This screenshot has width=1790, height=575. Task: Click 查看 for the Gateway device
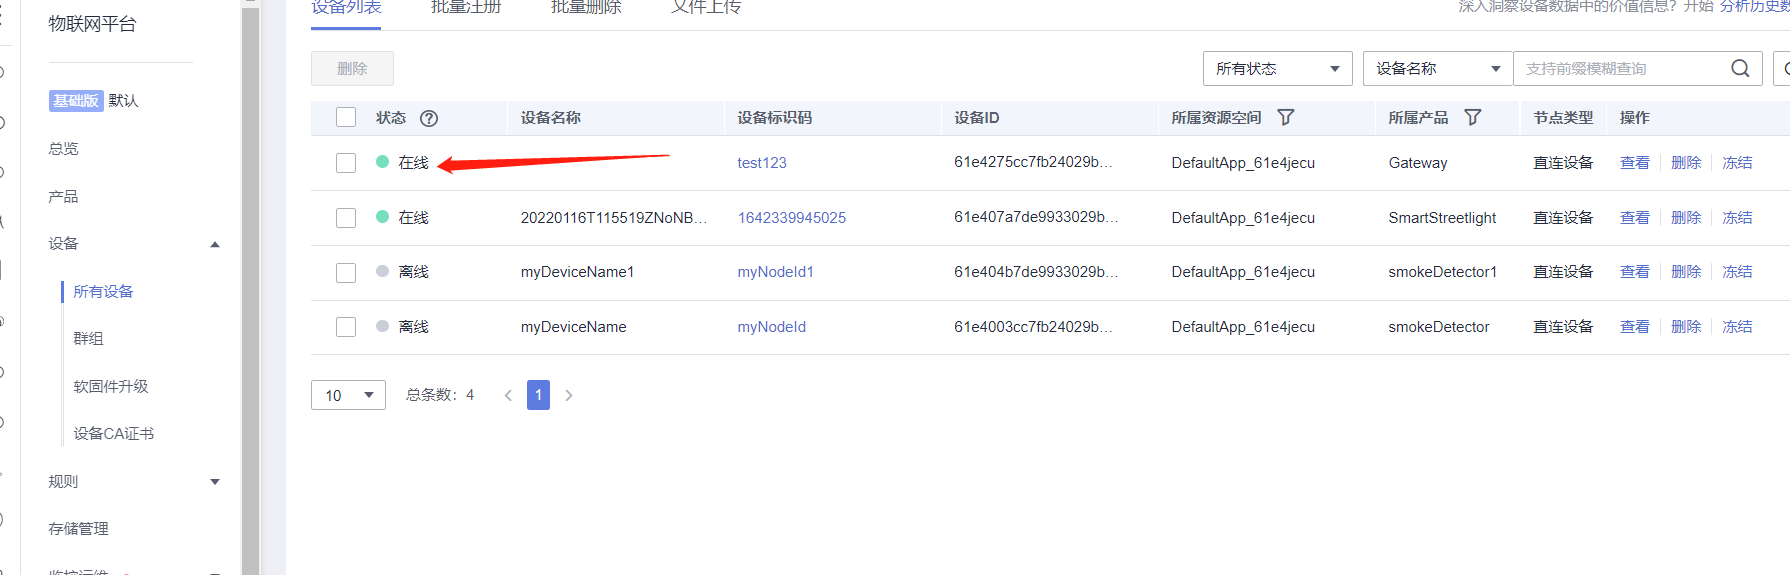(1635, 162)
